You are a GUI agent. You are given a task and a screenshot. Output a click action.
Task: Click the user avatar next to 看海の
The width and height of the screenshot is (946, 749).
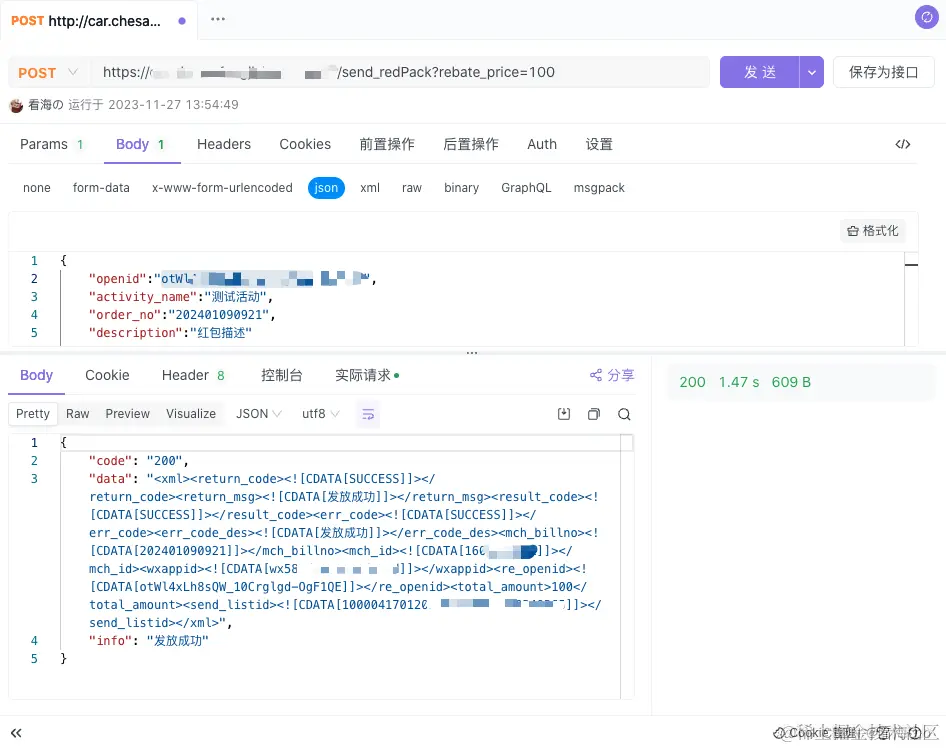(16, 106)
